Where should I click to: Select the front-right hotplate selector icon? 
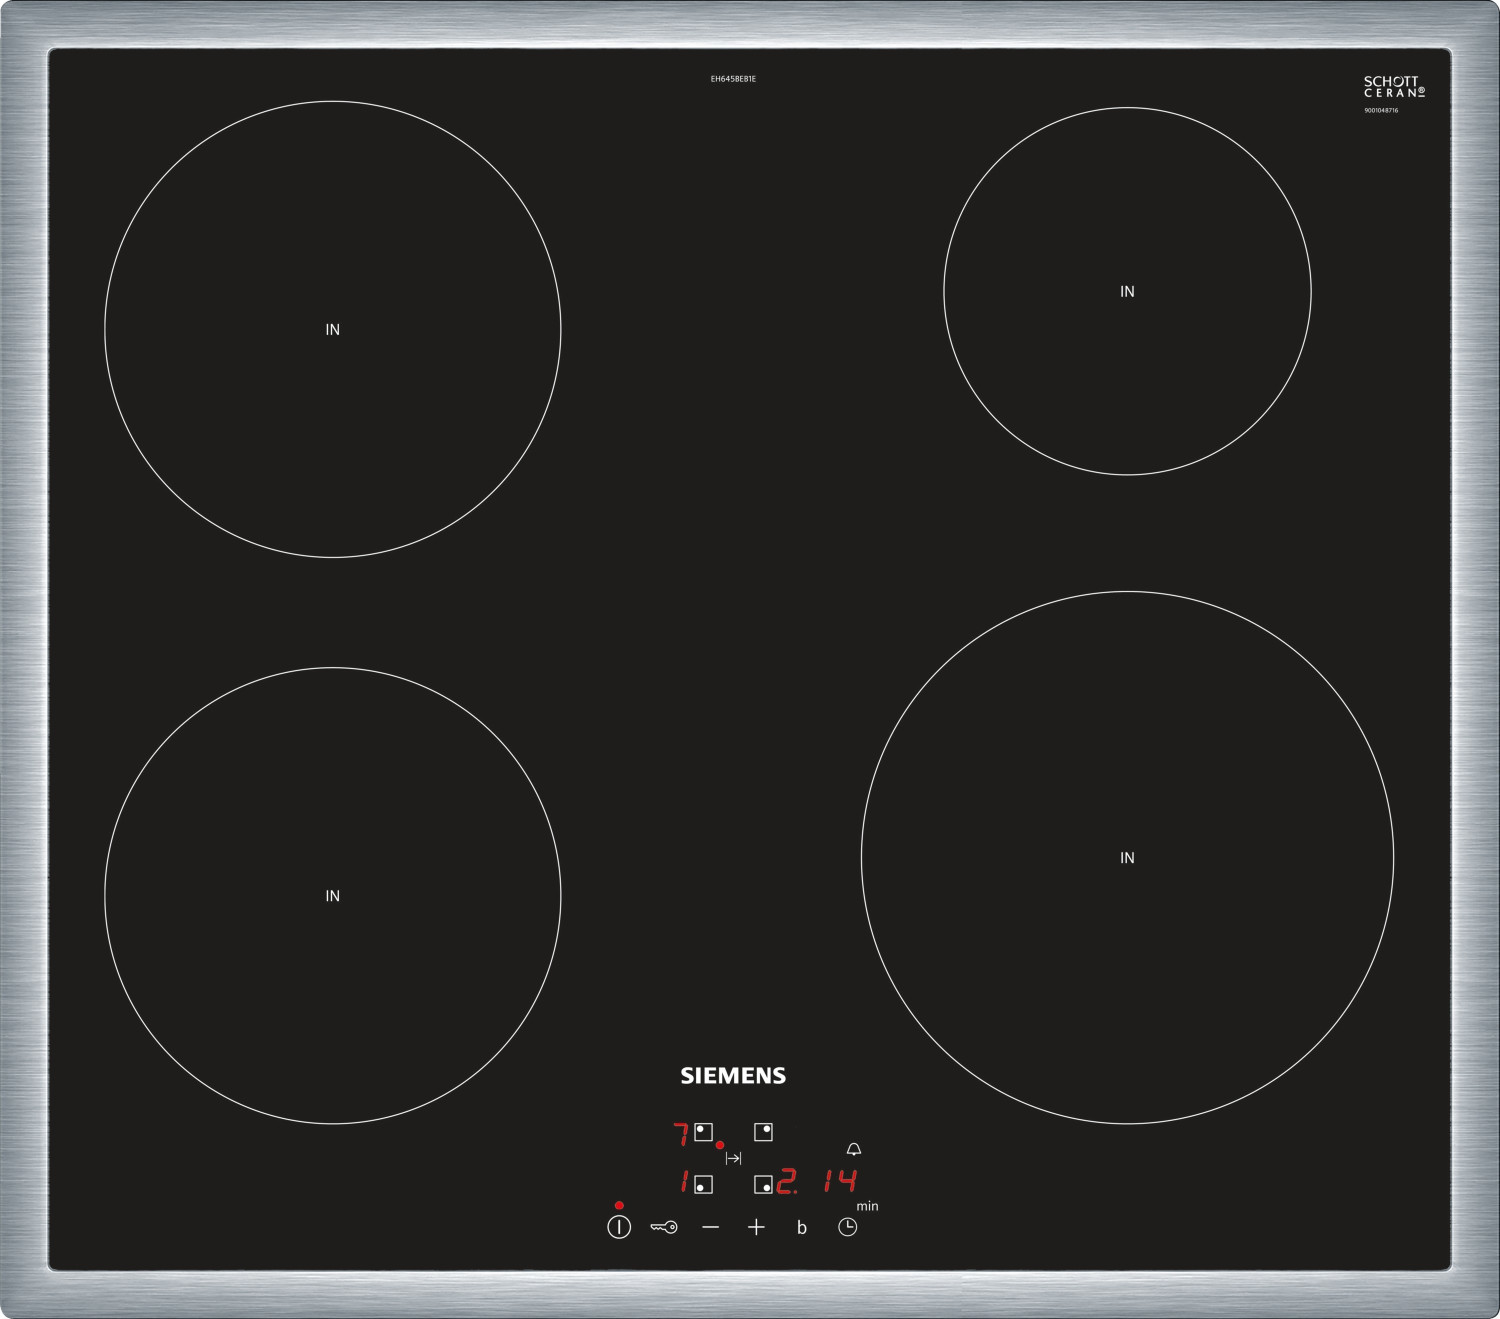763,1185
